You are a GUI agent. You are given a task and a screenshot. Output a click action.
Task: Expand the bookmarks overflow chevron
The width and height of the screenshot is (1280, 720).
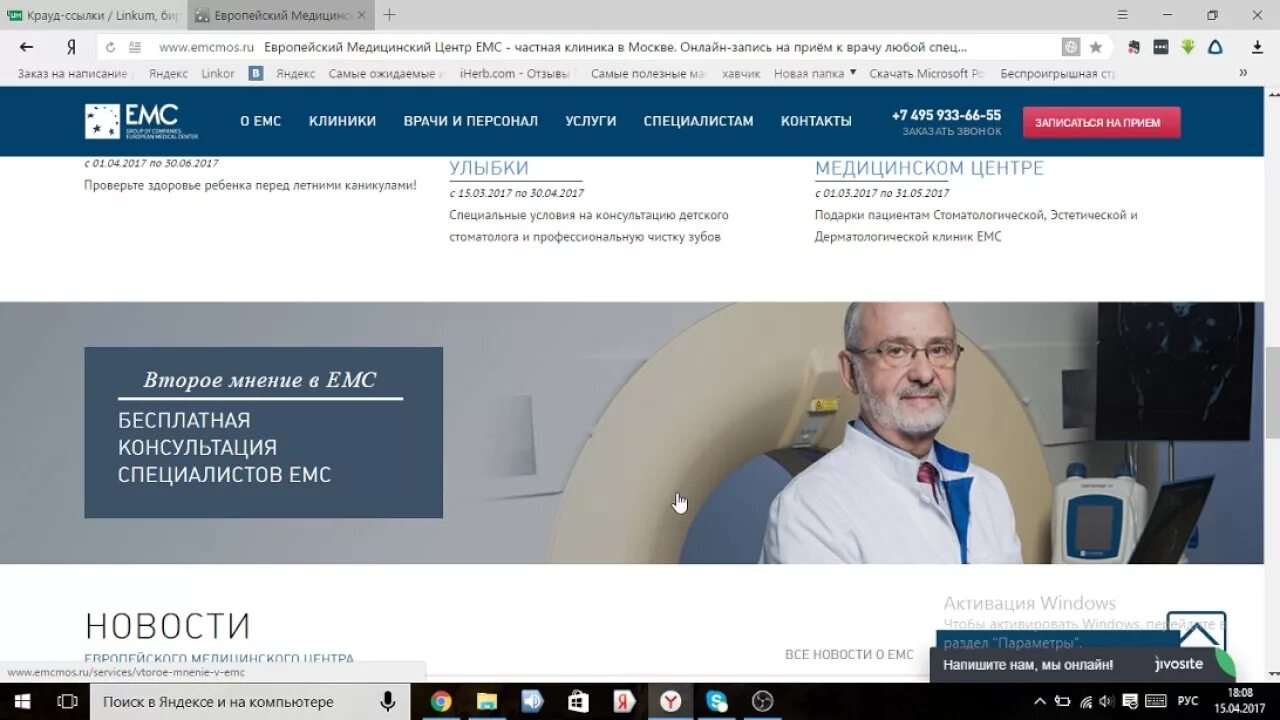[1243, 73]
